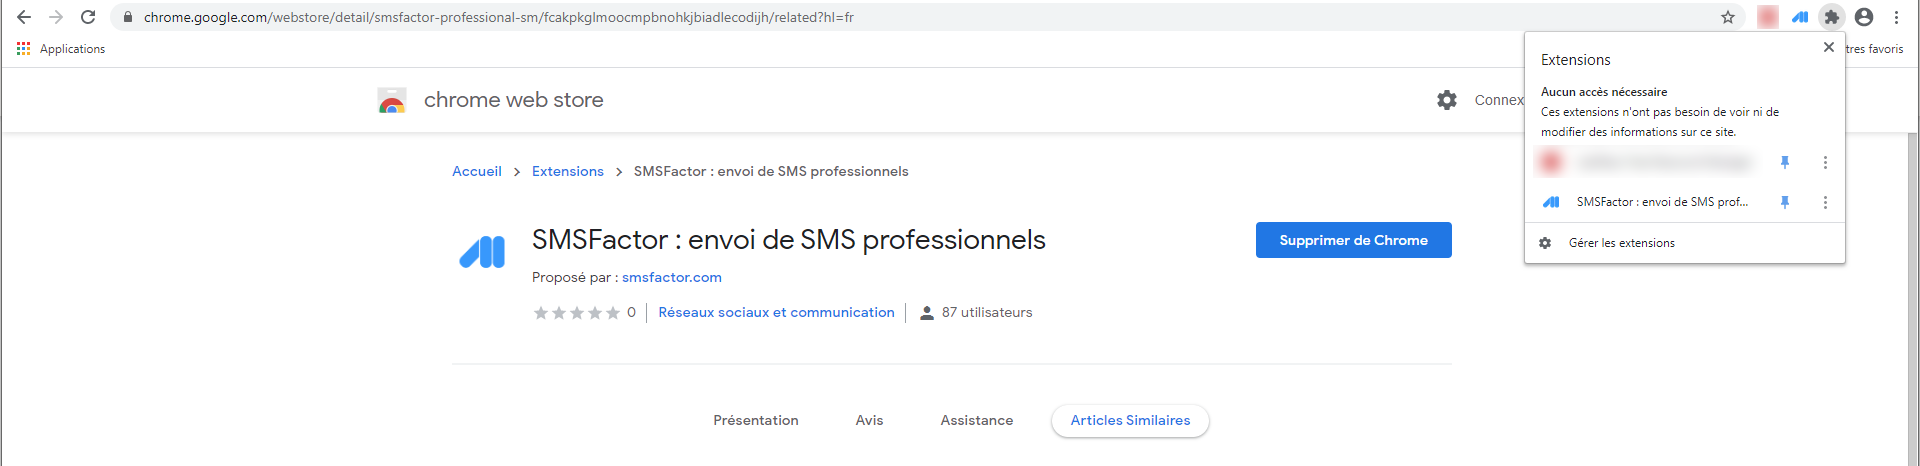Switch to the Articles Similaires tab
This screenshot has height=466, width=1920.
pyautogui.click(x=1130, y=420)
